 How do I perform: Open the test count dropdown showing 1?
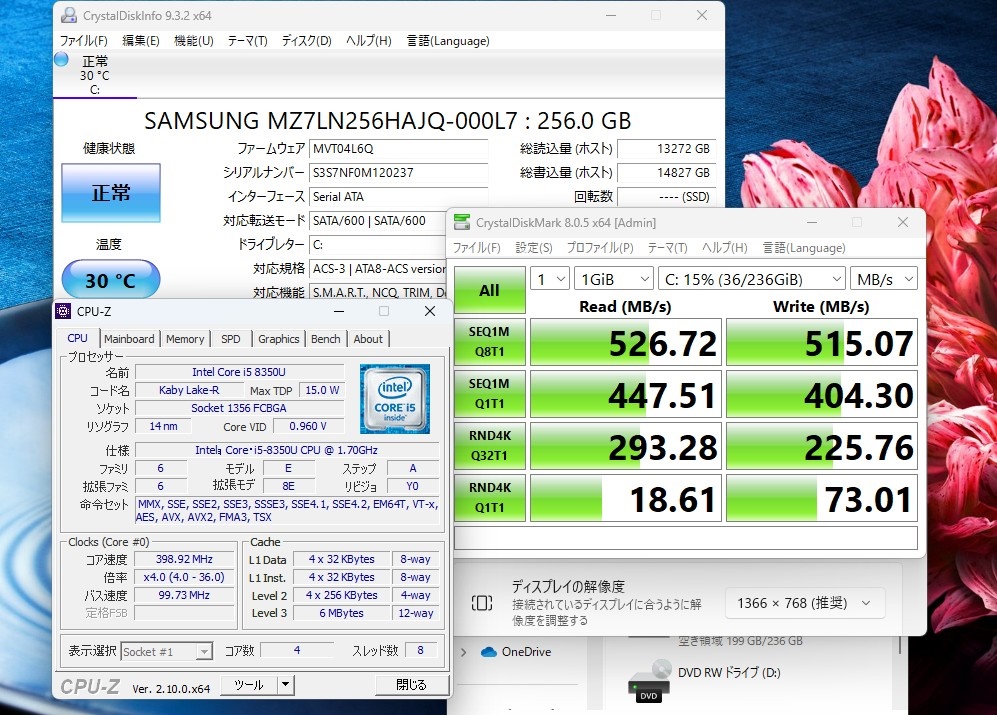(x=549, y=279)
